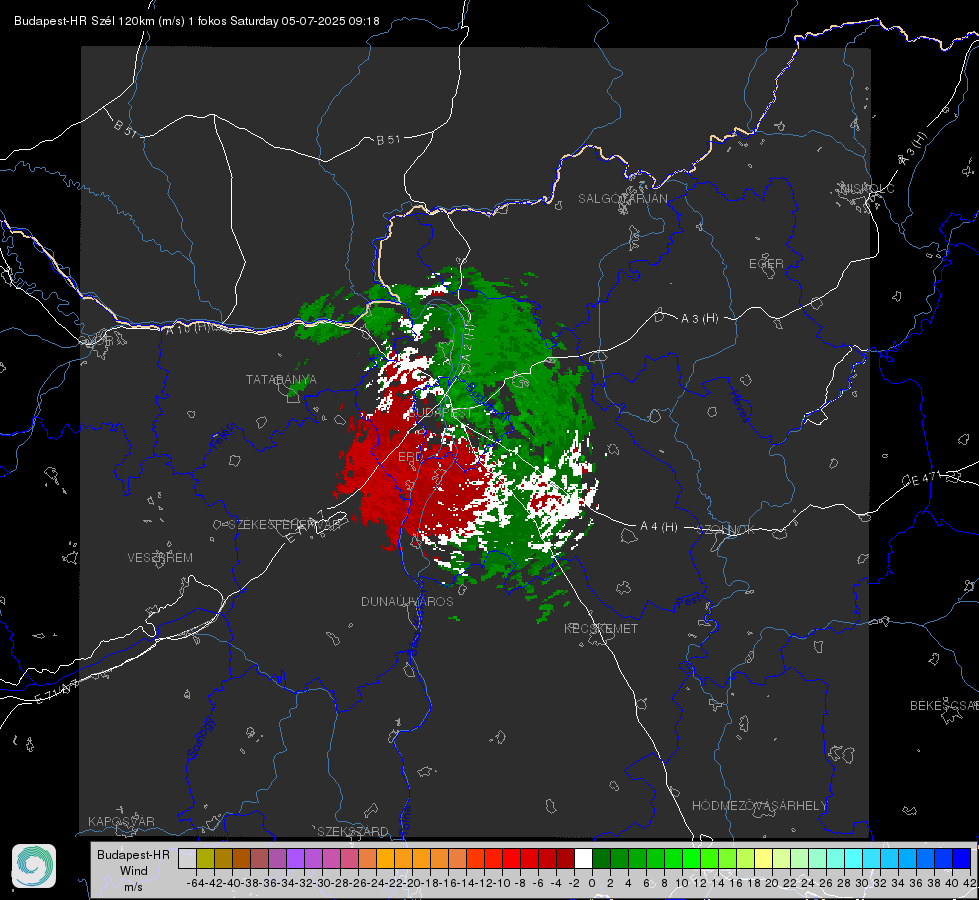Click the BUDAPEST city label on the map

[441, 413]
